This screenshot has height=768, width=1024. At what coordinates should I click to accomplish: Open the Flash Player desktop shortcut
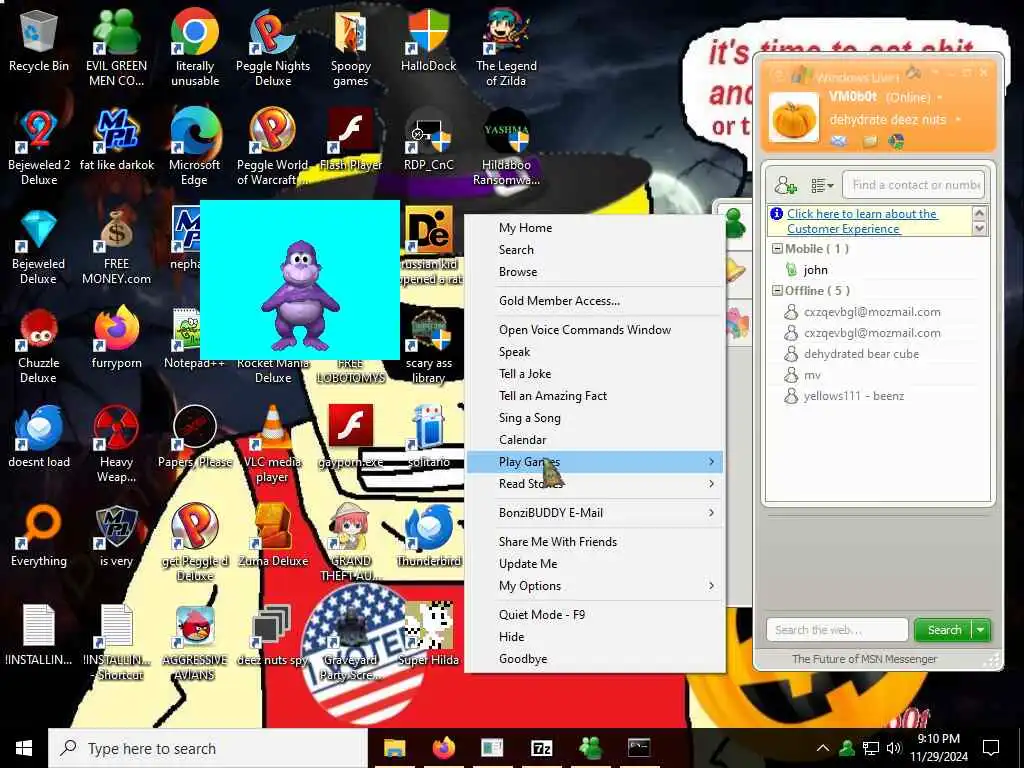point(351,140)
